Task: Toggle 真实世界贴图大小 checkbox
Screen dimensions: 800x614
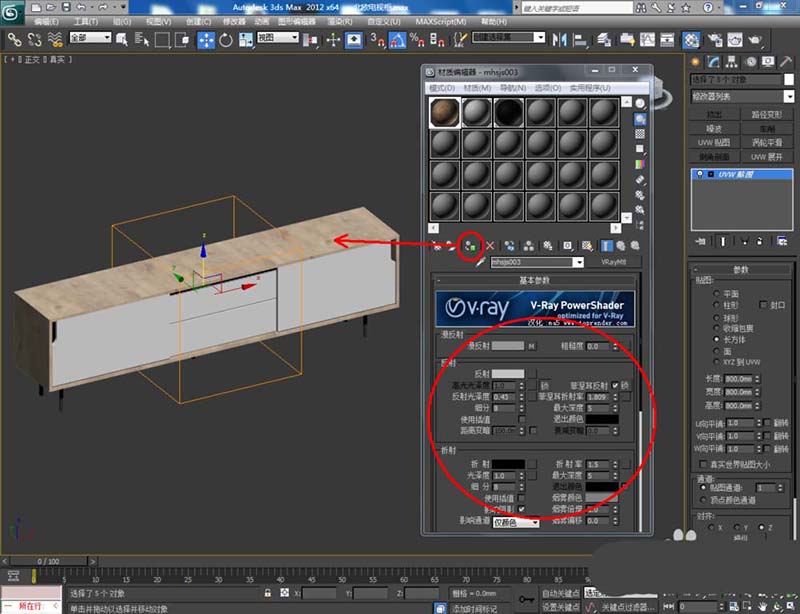Action: click(x=701, y=464)
